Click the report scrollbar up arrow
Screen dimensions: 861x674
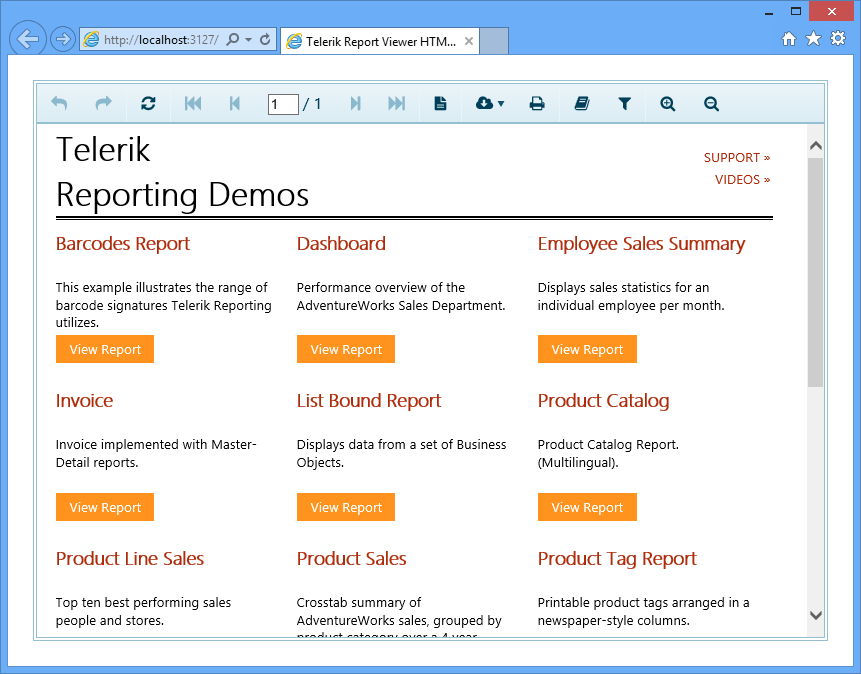coord(815,146)
